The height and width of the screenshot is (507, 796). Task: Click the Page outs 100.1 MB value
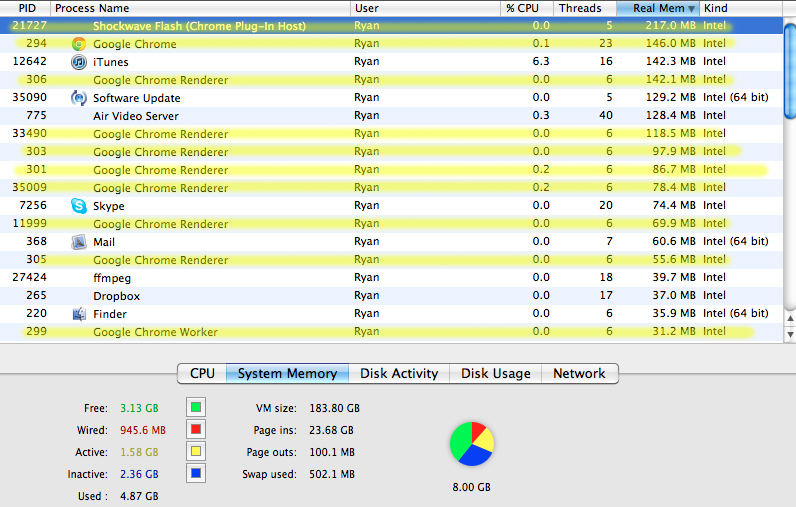pos(332,452)
